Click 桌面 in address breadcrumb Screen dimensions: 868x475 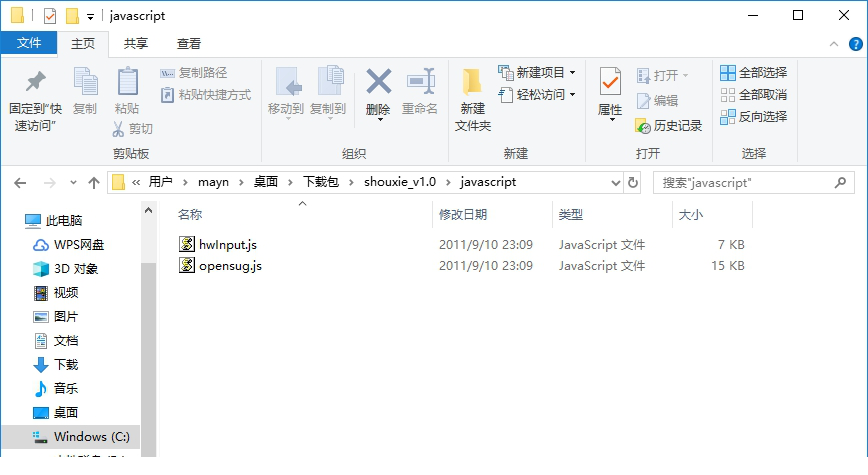[x=266, y=182]
